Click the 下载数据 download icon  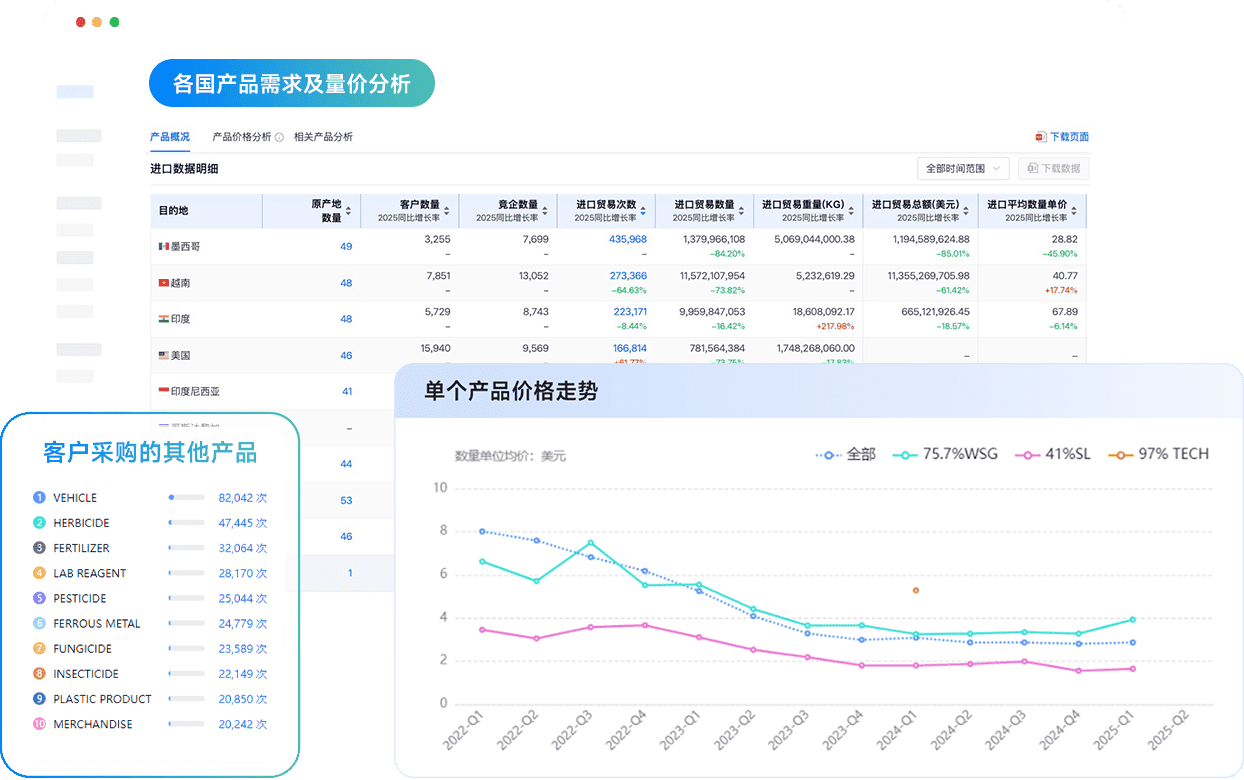click(1034, 168)
